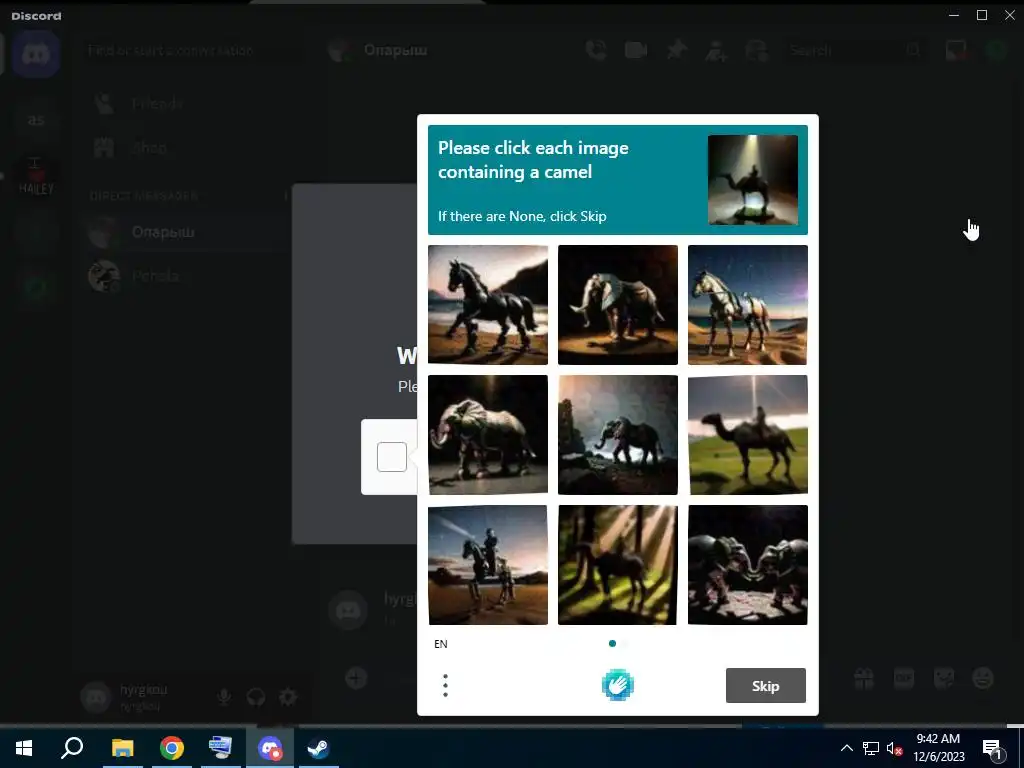The width and height of the screenshot is (1024, 768).
Task: Open the 'as' server icon
Action: (x=36, y=120)
